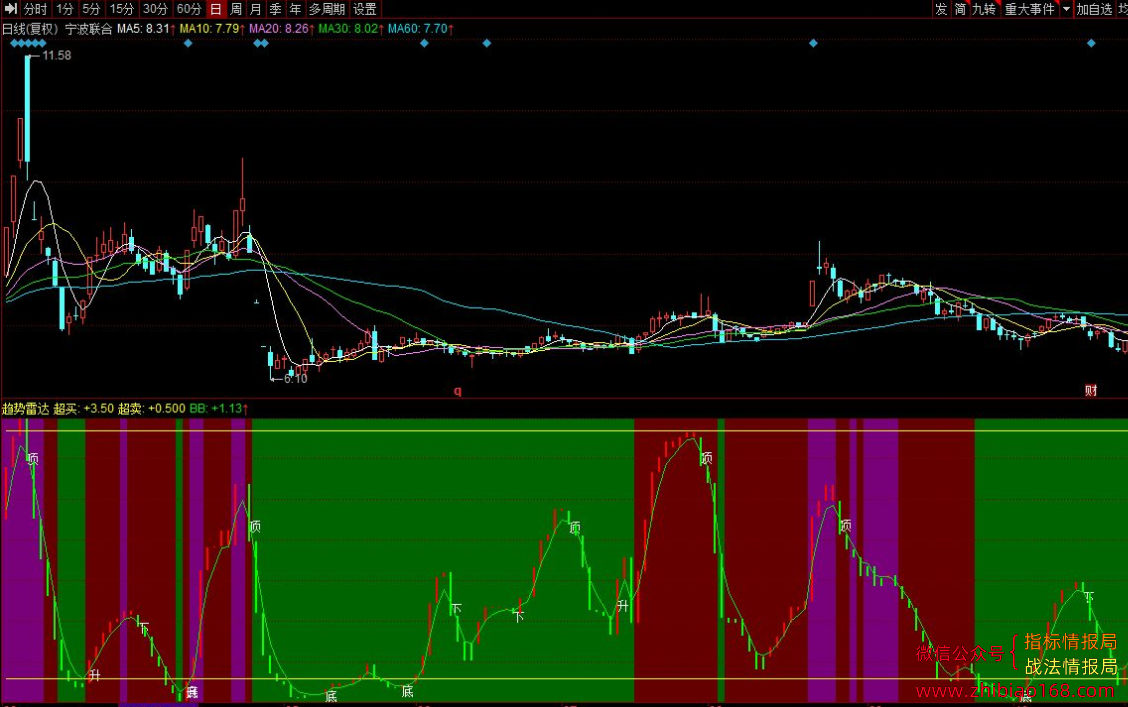Switch chart to the 15分 period
The height and width of the screenshot is (707, 1128).
(122, 9)
